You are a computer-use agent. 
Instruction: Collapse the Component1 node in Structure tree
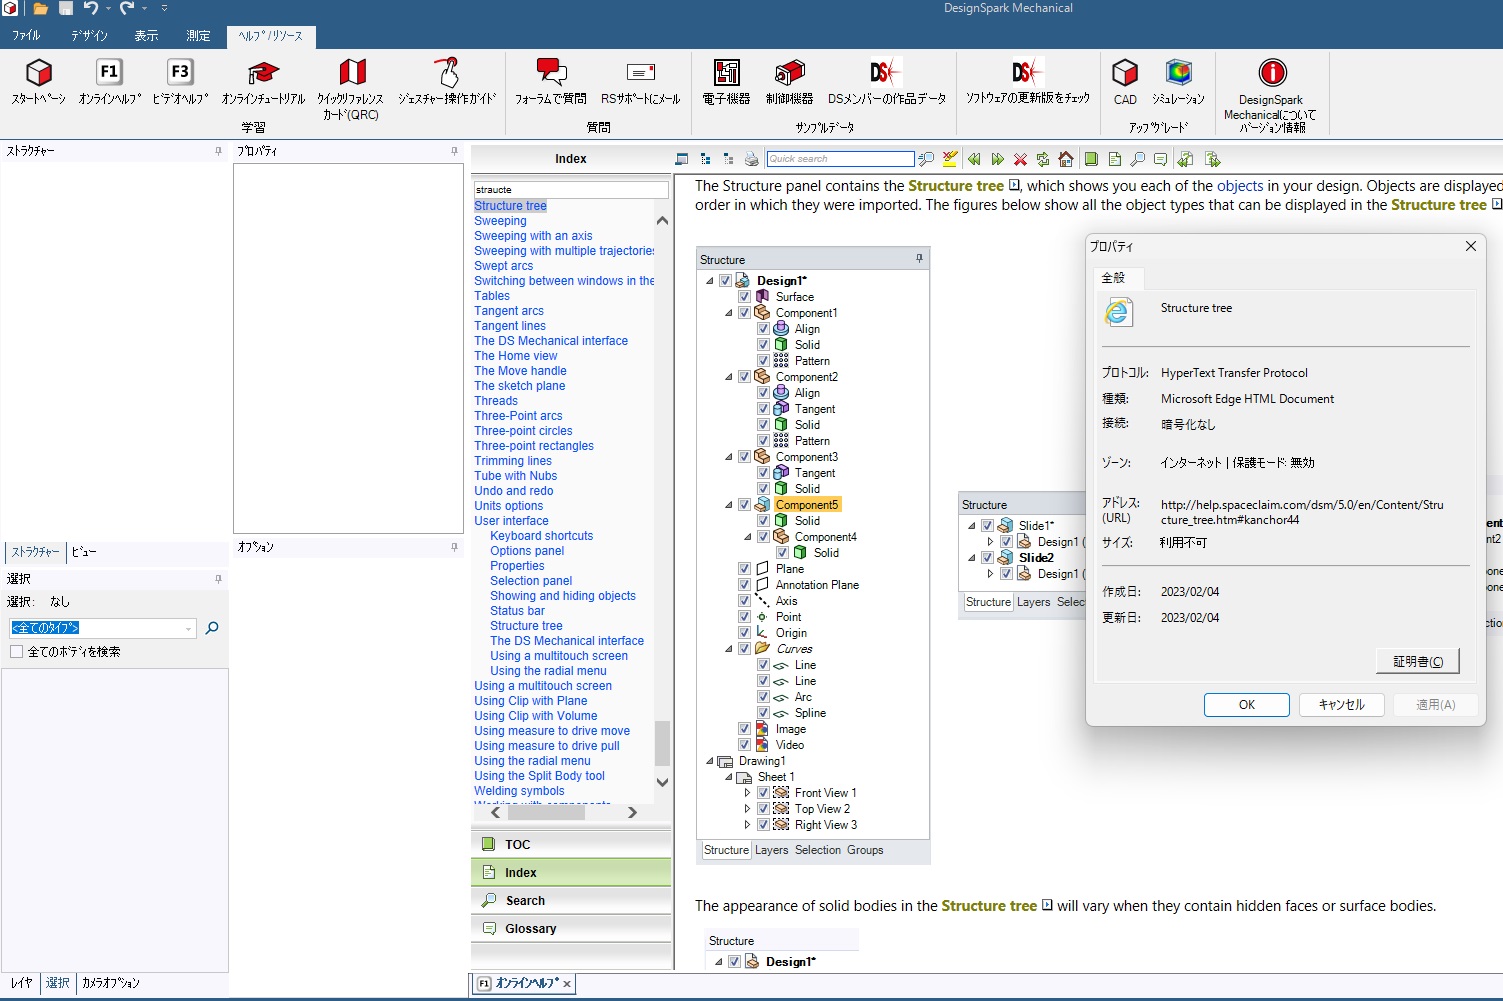coord(729,313)
